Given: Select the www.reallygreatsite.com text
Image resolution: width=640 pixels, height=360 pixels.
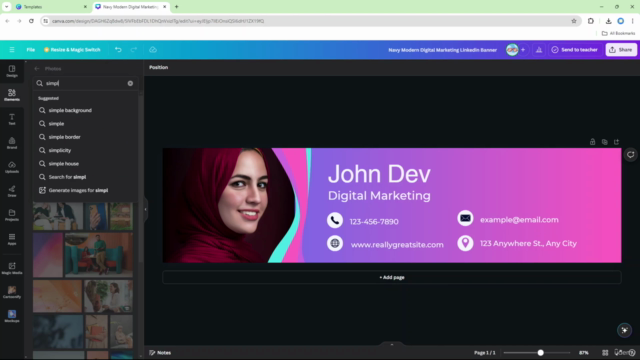Looking at the screenshot, I should (397, 244).
